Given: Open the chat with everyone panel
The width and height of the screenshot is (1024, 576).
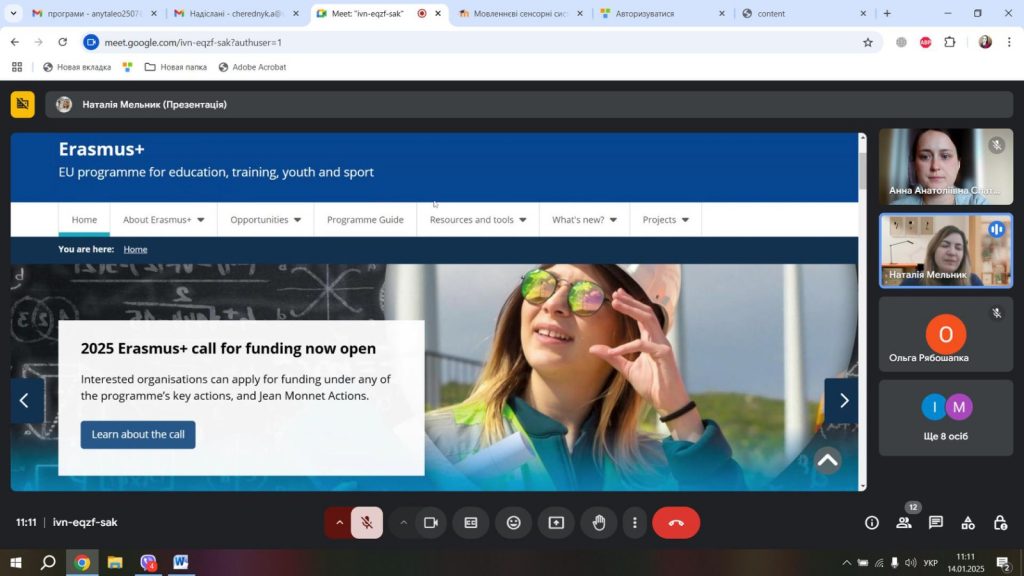Looking at the screenshot, I should [x=936, y=522].
